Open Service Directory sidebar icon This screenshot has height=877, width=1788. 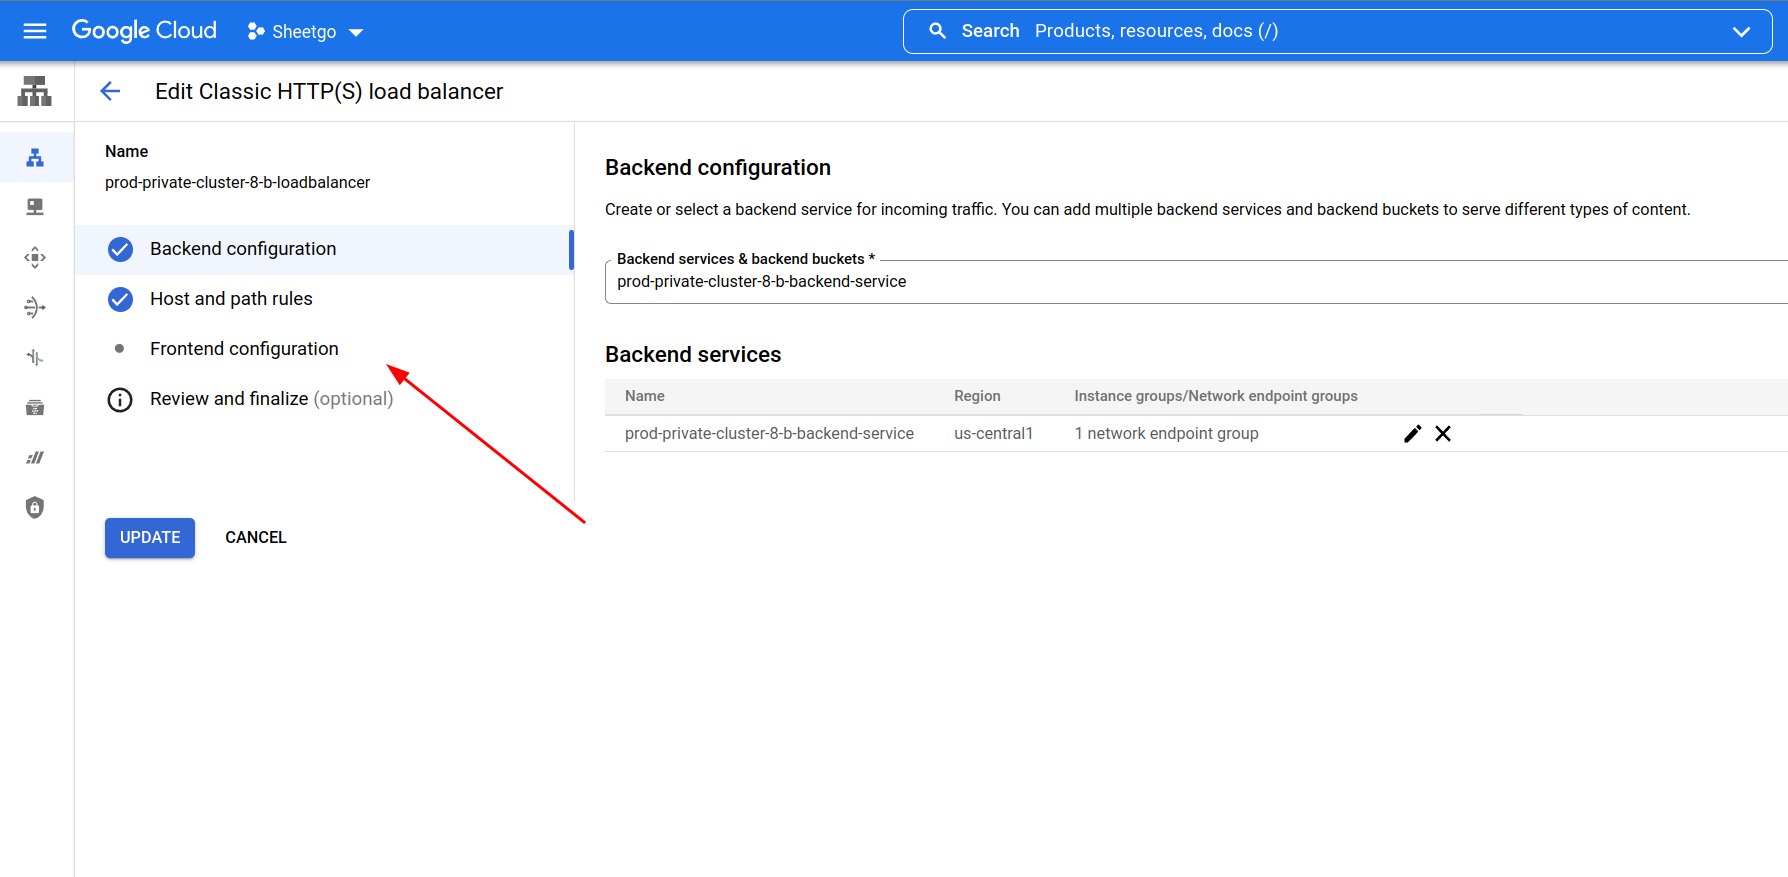[x=35, y=407]
